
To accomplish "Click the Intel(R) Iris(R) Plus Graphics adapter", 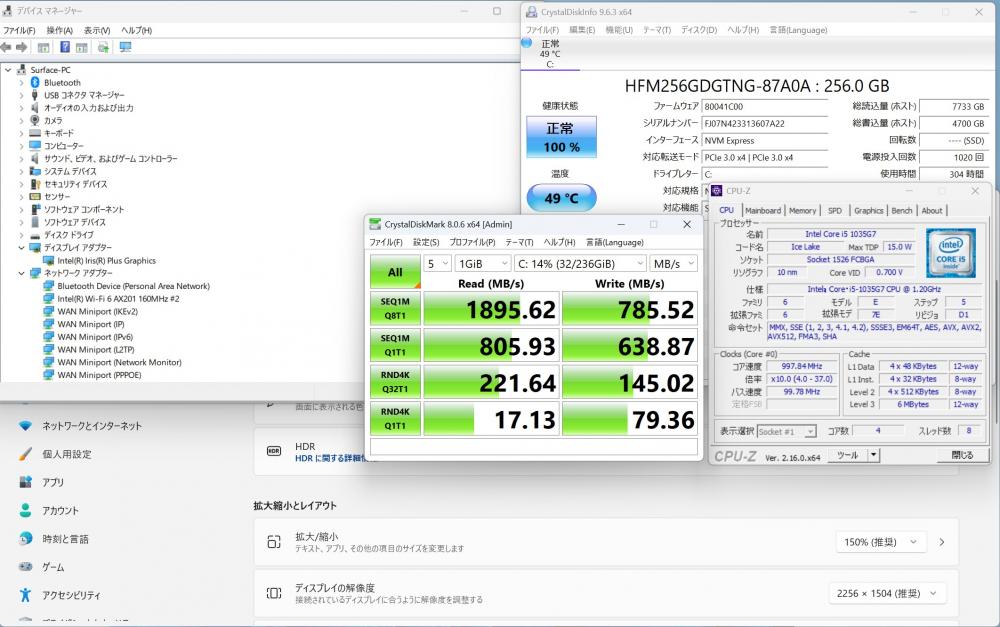I will pos(106,260).
